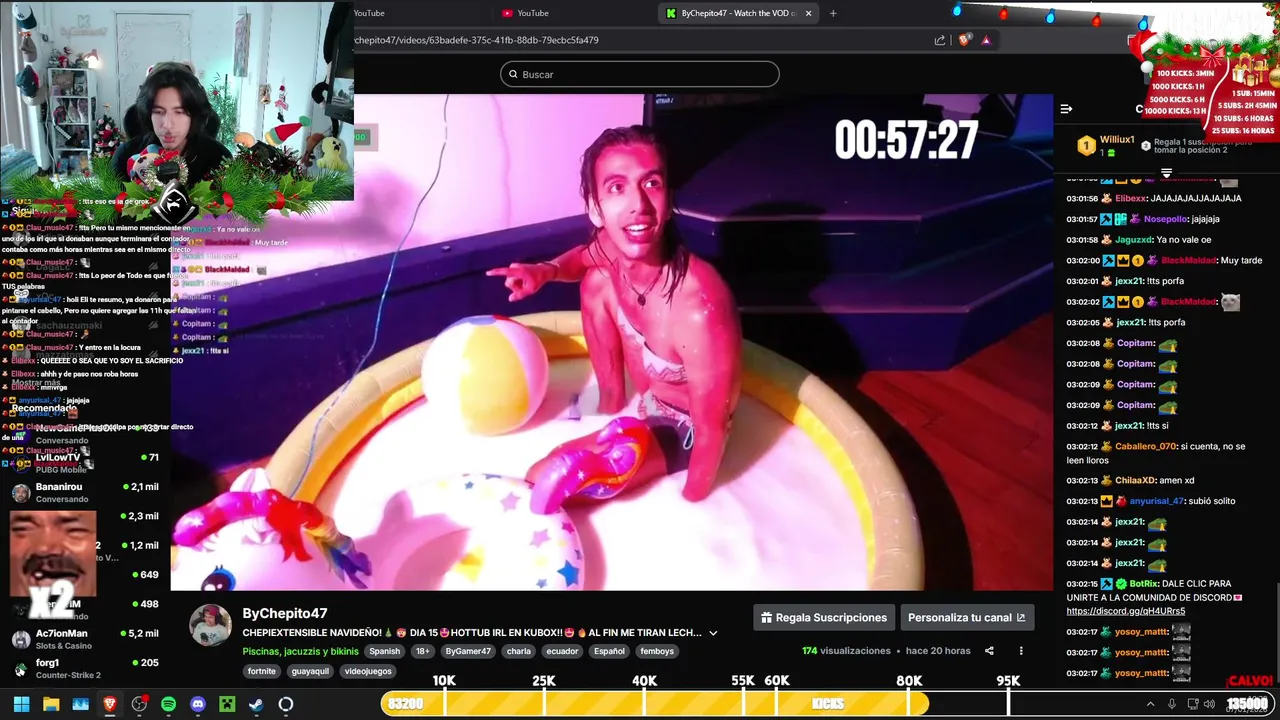Click Personaliza tu canal button

[967, 617]
